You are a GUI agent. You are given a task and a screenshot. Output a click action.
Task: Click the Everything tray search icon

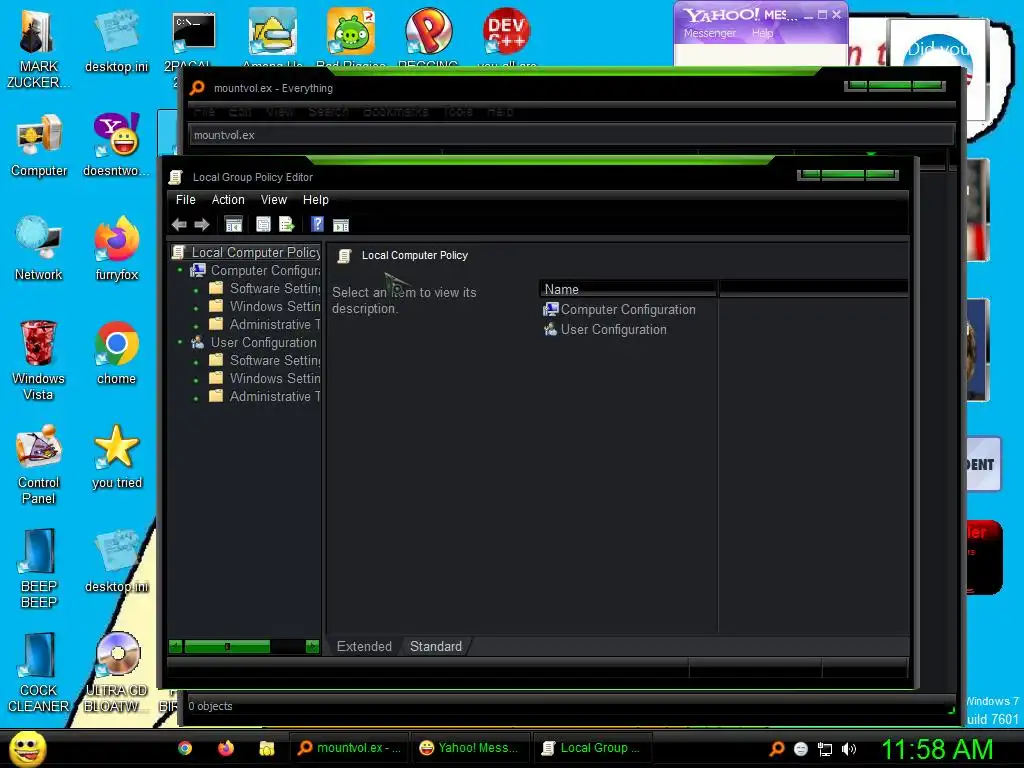[x=777, y=749]
